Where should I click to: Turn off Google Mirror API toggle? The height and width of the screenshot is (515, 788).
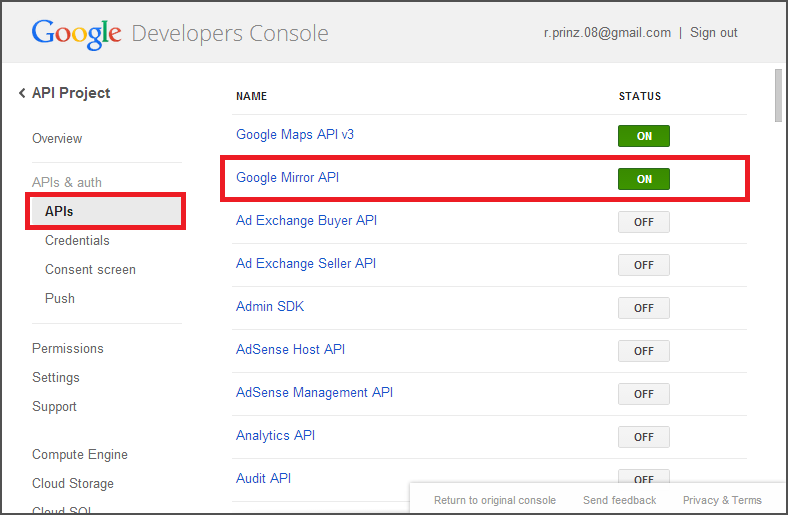point(644,179)
